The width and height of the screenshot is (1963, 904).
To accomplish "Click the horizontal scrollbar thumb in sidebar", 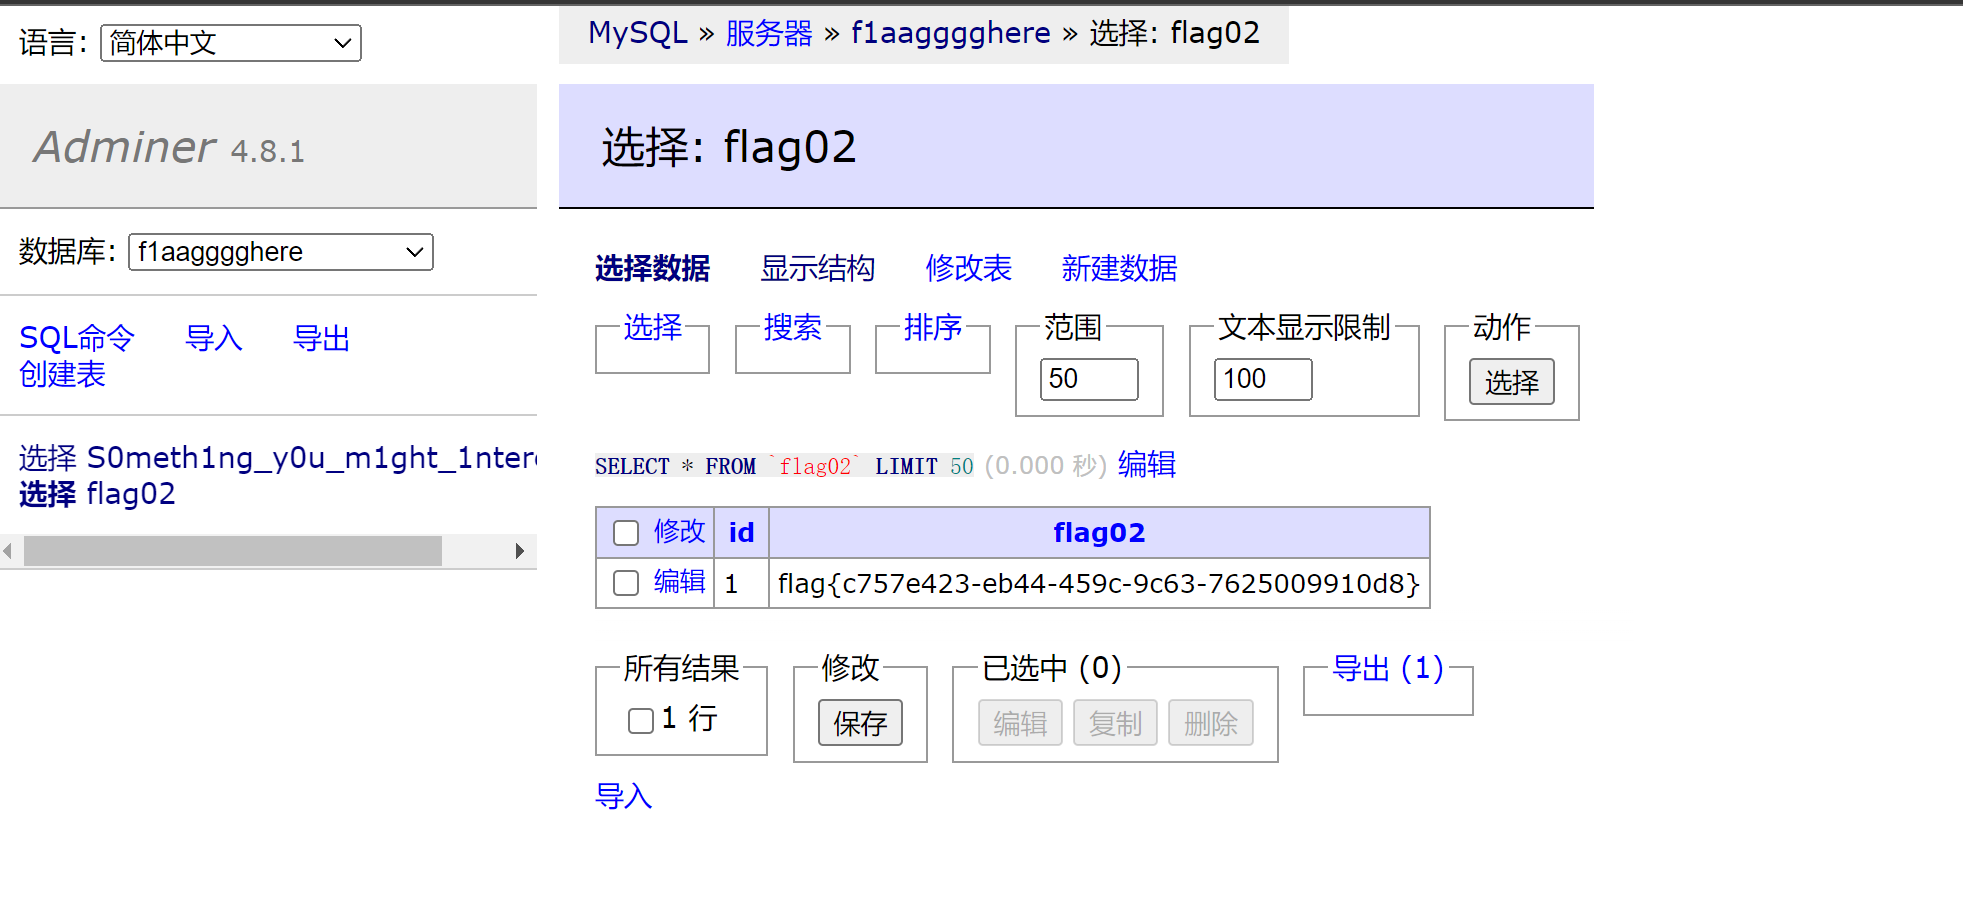I will pos(233,551).
